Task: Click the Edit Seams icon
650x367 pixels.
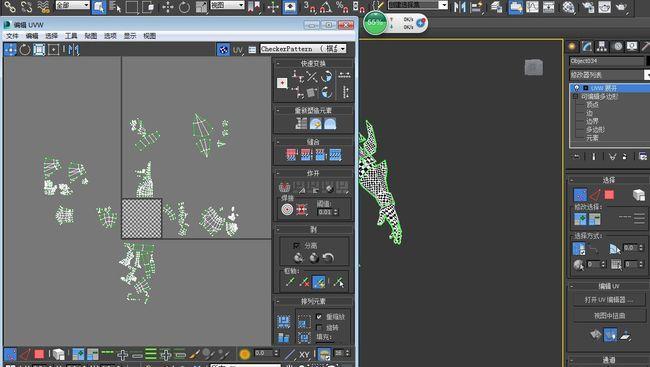Action: [290, 282]
